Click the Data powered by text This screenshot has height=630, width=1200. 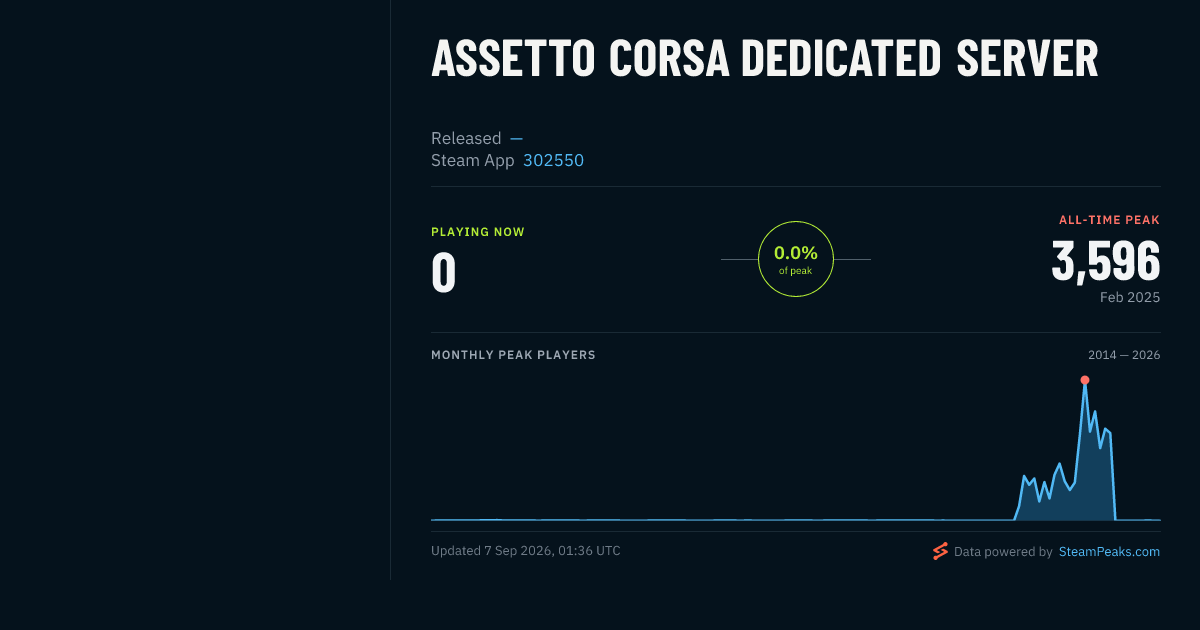coord(1003,551)
